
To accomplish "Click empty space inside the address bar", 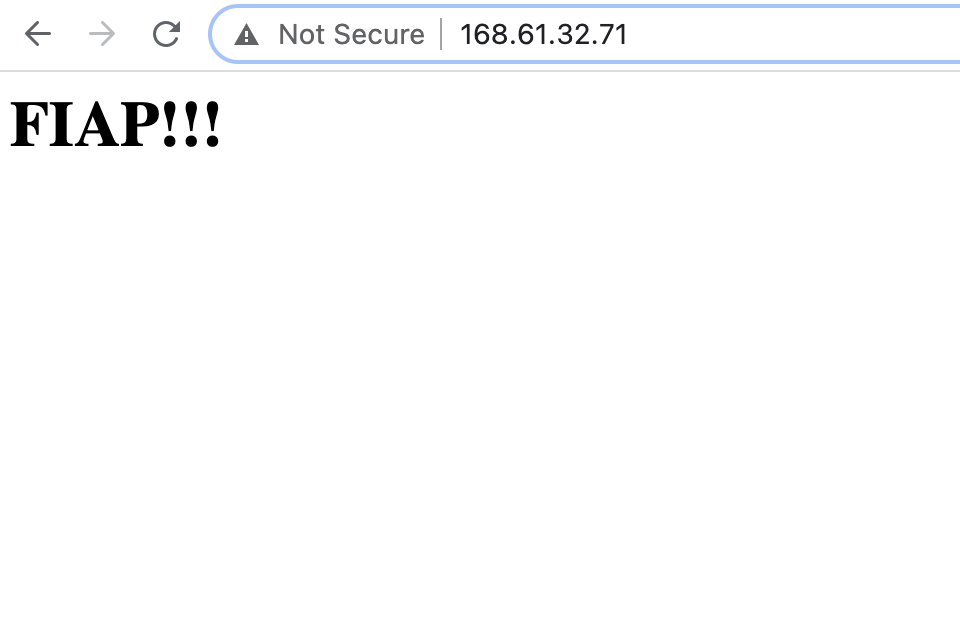I will pos(796,34).
